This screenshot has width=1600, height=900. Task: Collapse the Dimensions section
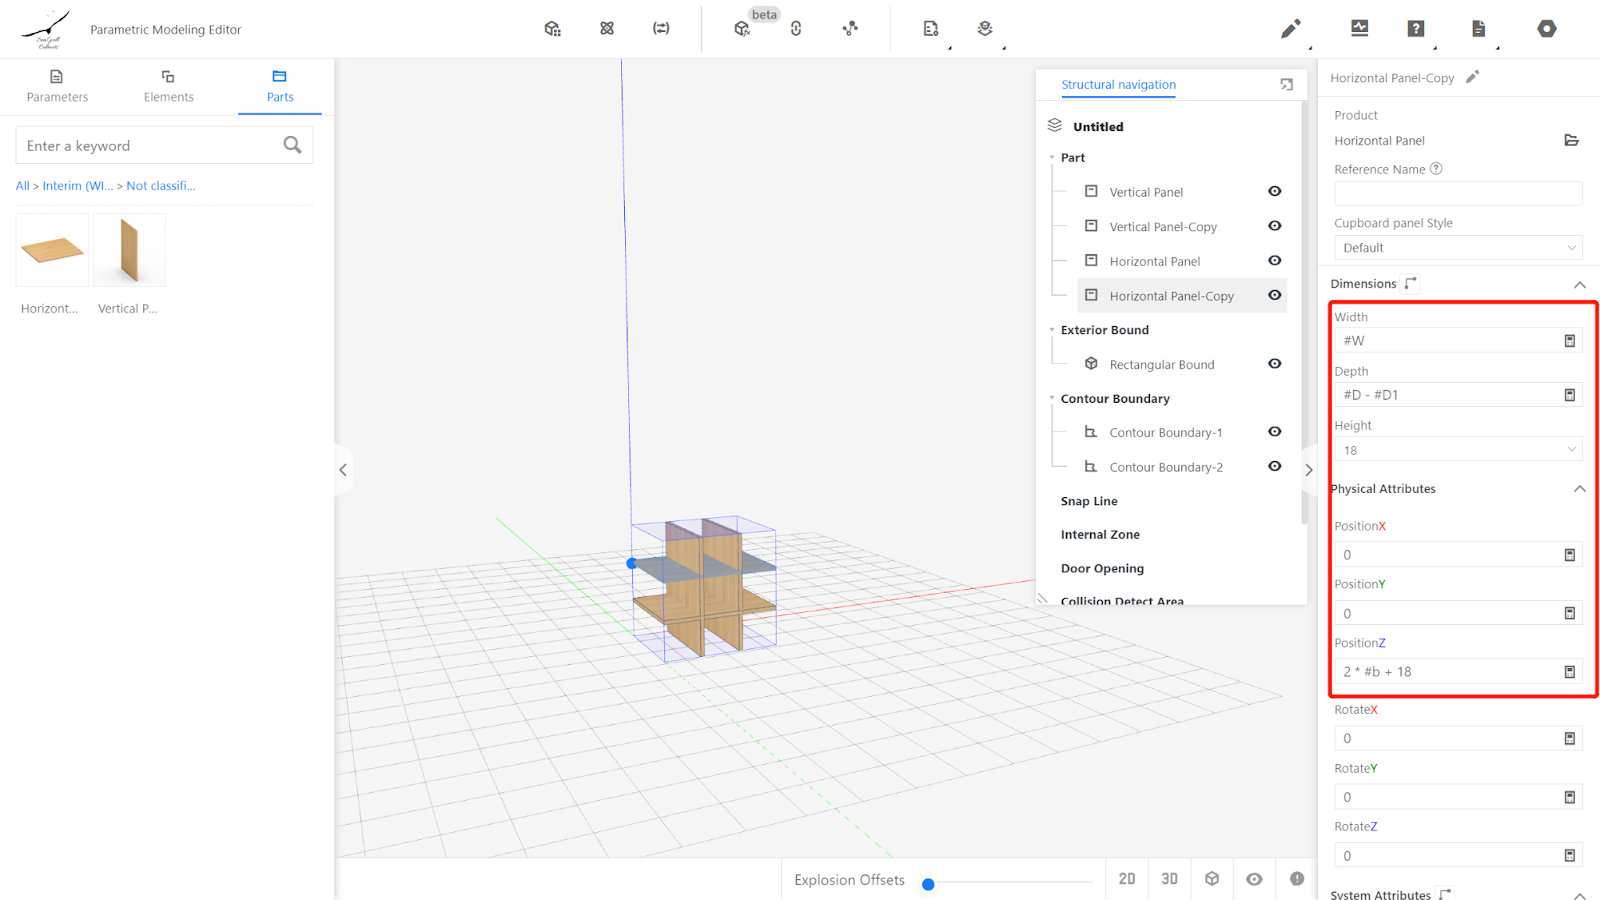[x=1579, y=285]
